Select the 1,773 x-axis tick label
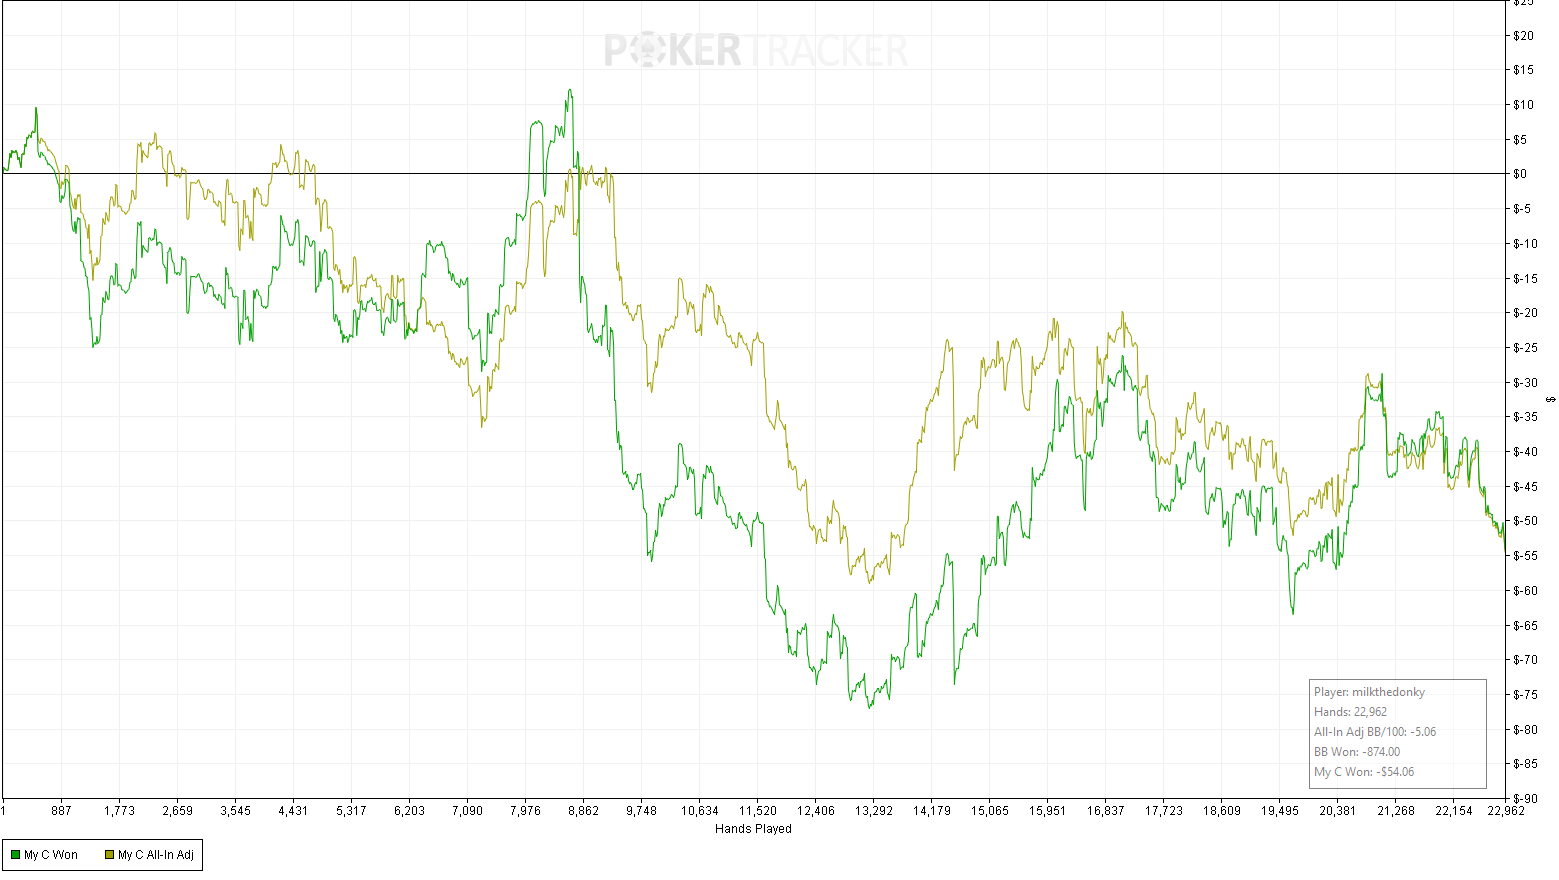Image resolution: width=1559 pixels, height=880 pixels. (119, 811)
